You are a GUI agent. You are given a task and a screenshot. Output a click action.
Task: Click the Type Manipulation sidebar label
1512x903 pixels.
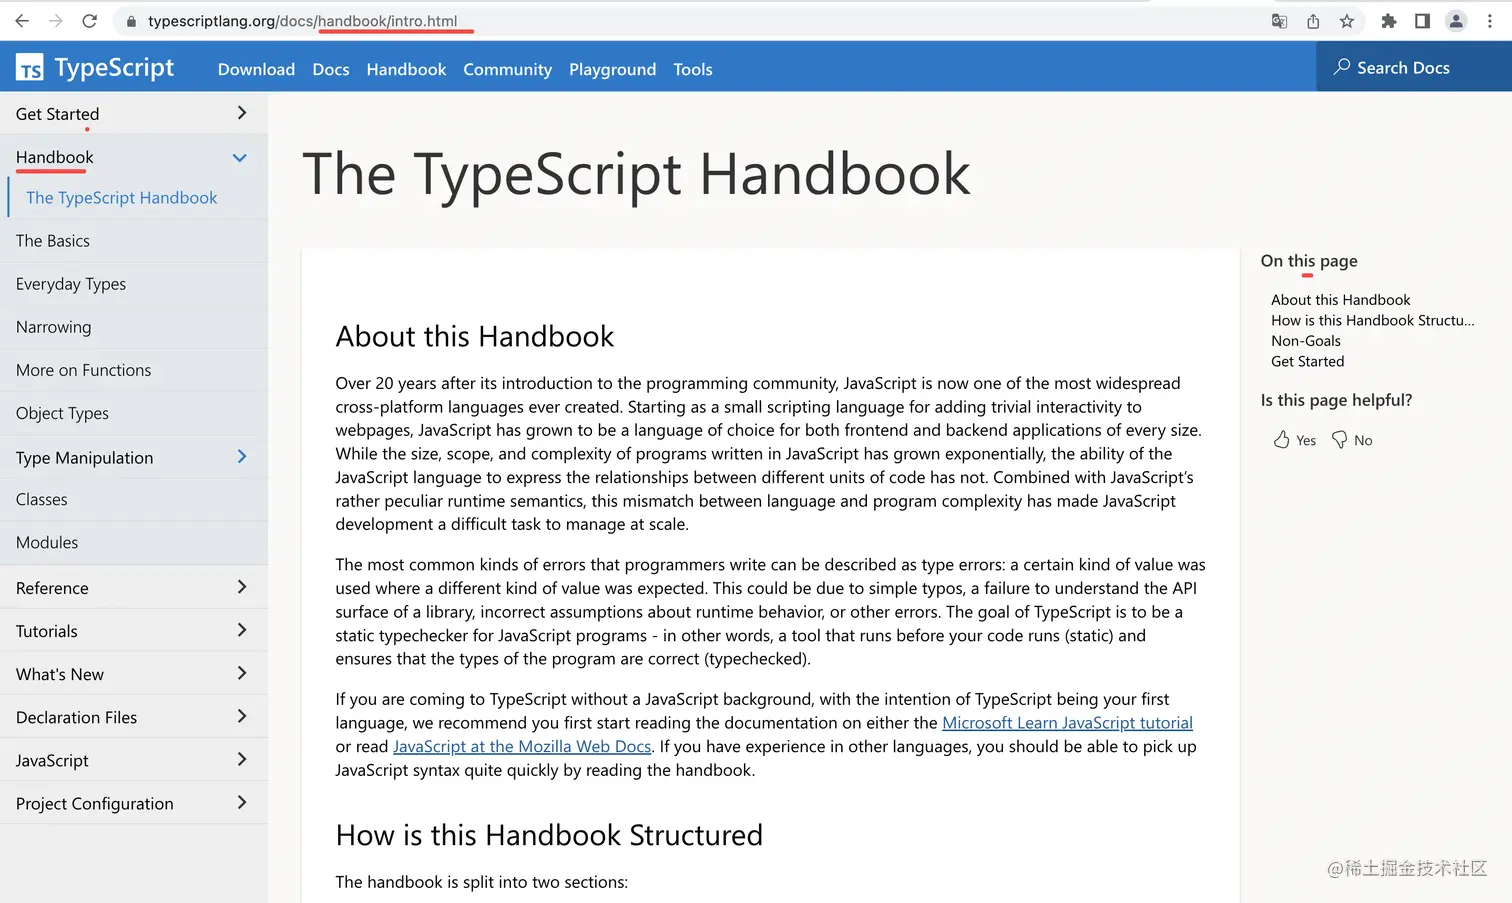[84, 458]
